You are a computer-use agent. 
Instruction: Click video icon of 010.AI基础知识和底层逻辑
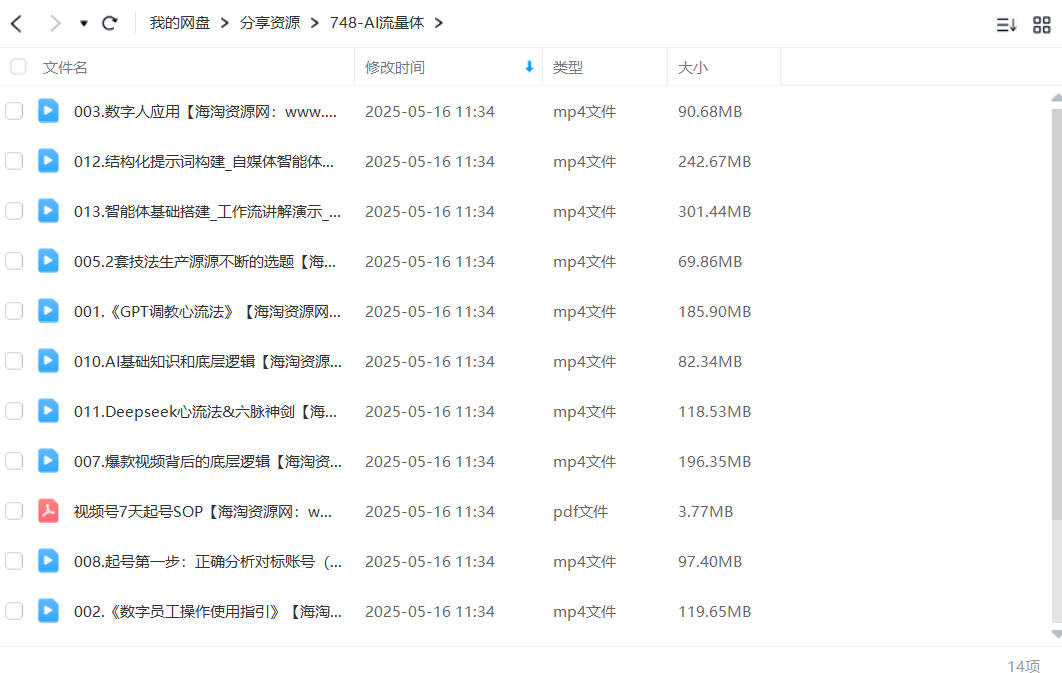[x=48, y=360]
